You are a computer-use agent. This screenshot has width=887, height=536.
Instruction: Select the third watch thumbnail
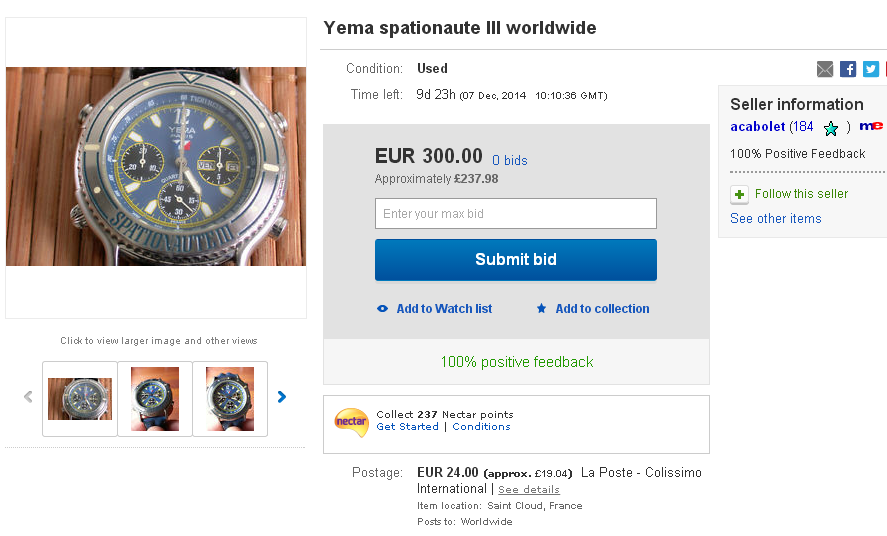230,399
